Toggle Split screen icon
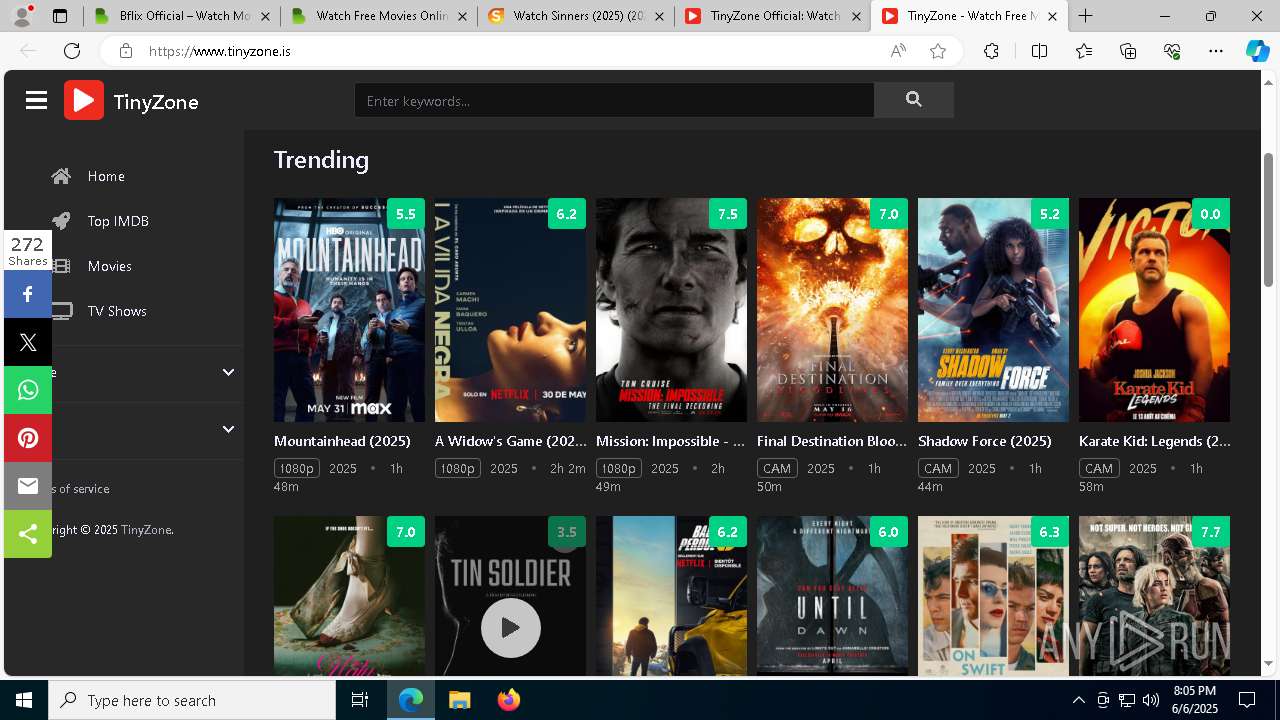This screenshot has height=720, width=1280. click(x=1039, y=51)
